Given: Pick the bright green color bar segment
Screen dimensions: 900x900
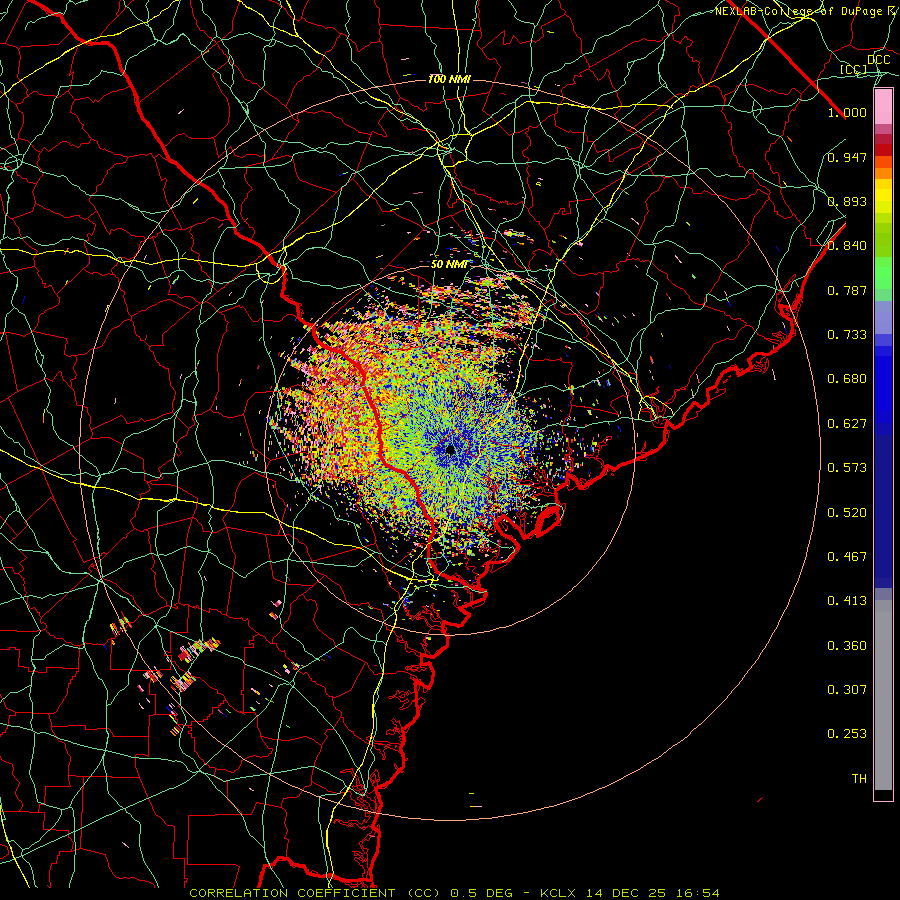Looking at the screenshot, I should (x=883, y=273).
